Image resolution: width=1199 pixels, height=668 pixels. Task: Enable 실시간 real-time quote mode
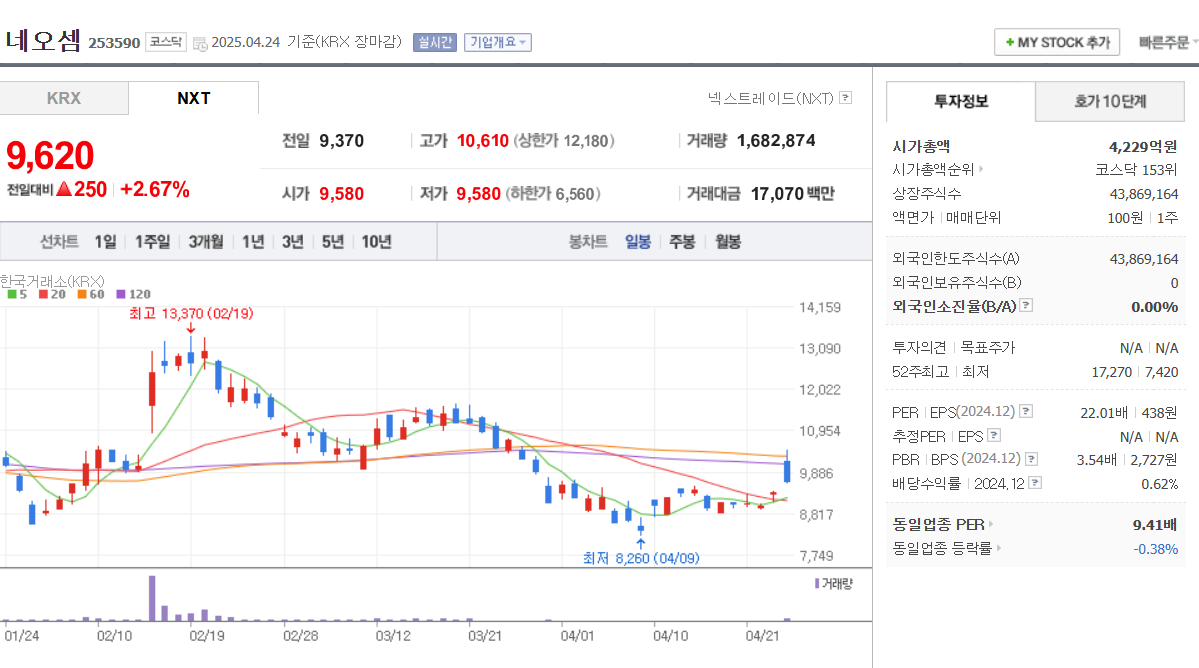click(435, 42)
